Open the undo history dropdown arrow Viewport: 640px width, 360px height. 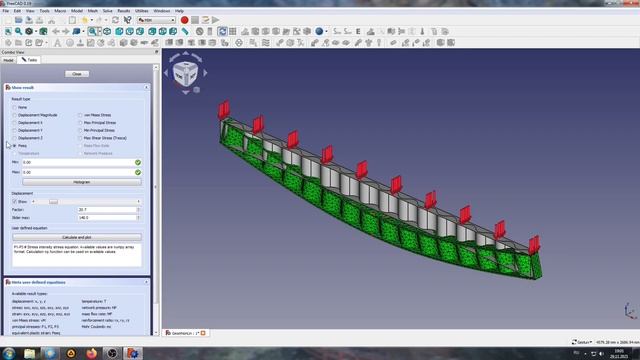point(91,20)
